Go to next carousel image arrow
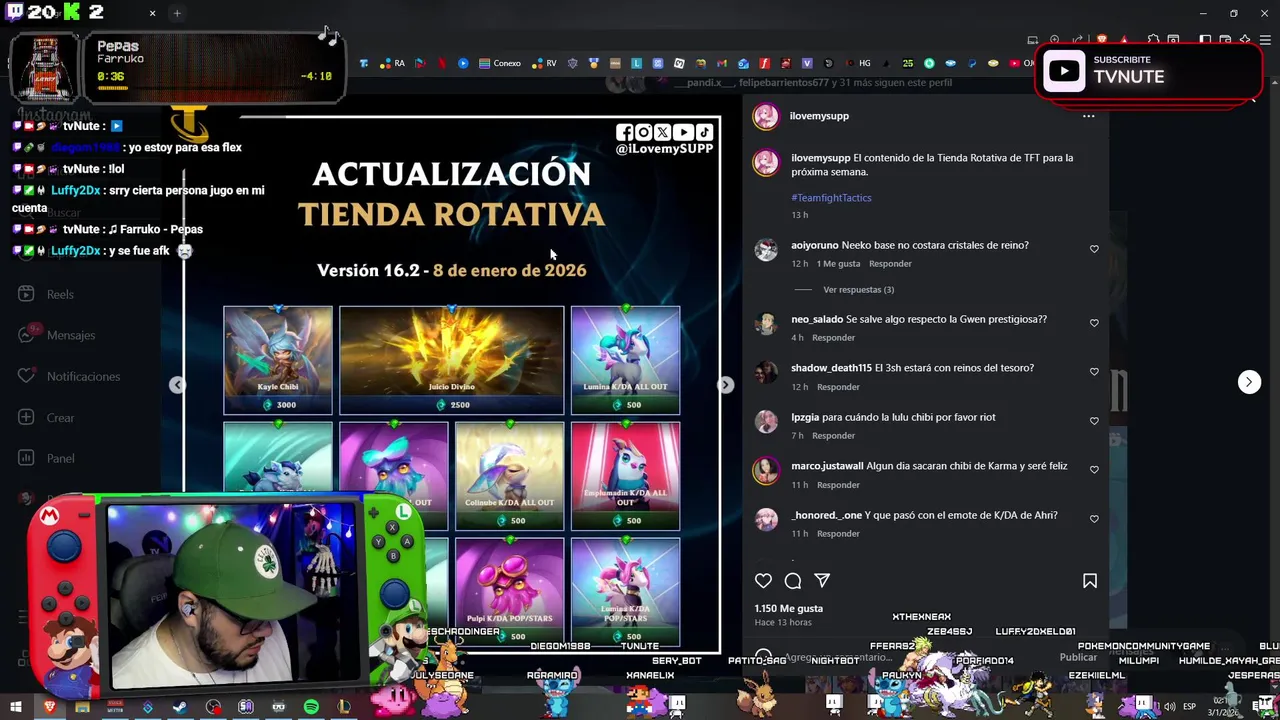Viewport: 1280px width, 720px height. [726, 385]
